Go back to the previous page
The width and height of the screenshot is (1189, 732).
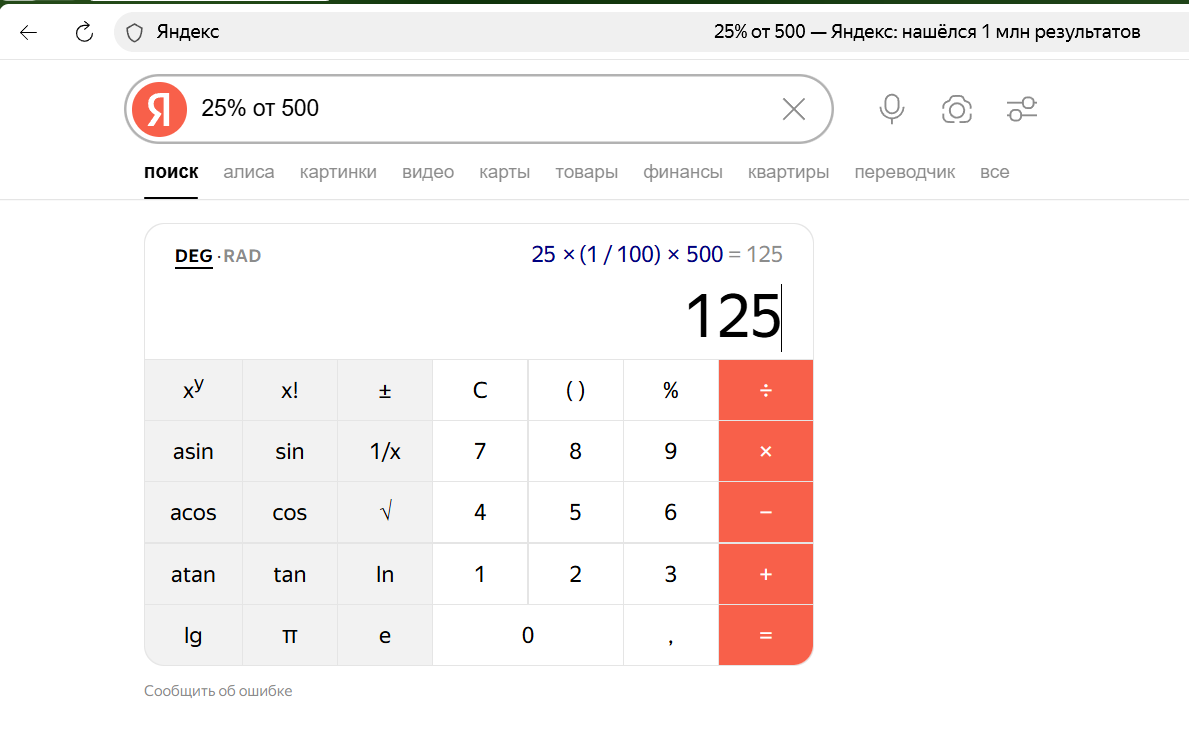tap(28, 32)
